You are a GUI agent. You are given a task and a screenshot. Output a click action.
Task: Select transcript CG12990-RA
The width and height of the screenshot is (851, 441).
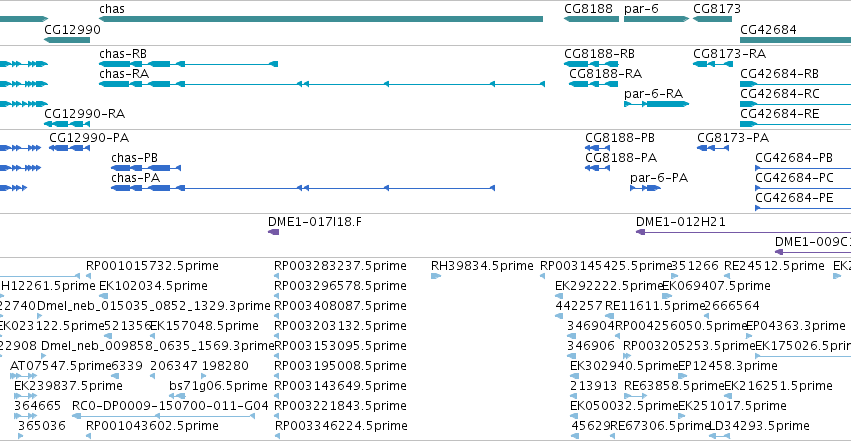84,114
